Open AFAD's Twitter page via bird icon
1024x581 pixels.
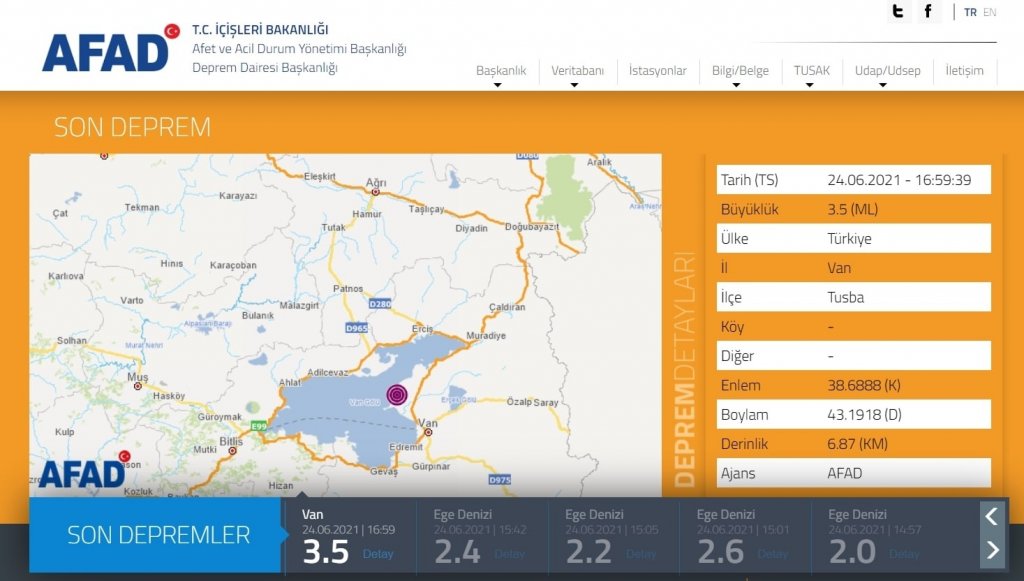tap(898, 12)
